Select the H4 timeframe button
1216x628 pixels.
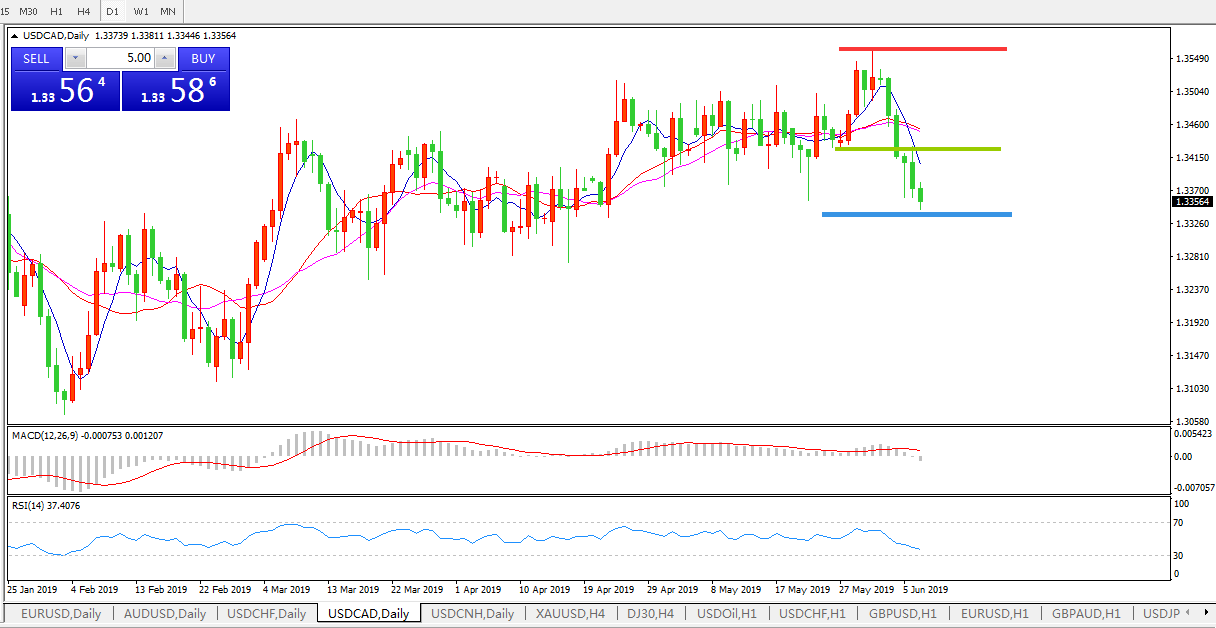point(83,11)
